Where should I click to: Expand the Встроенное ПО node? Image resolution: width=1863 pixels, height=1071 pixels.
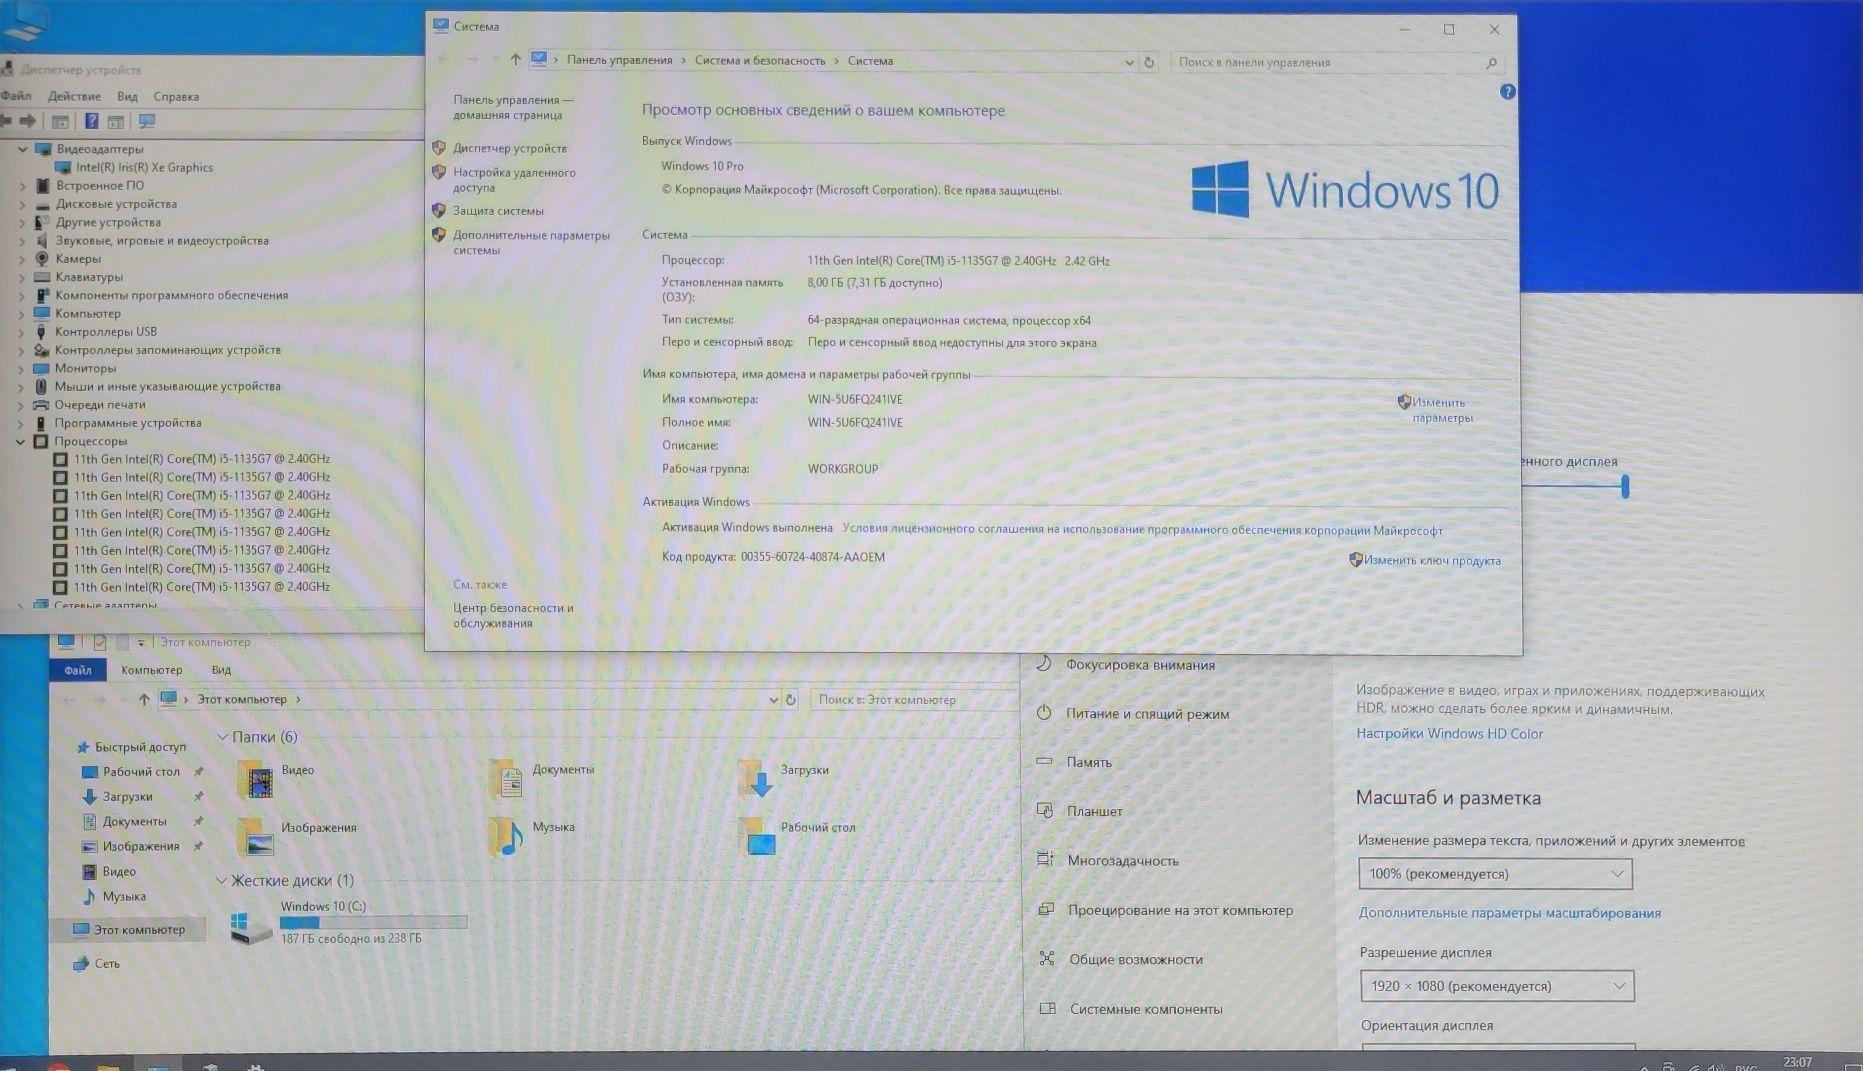pos(22,186)
